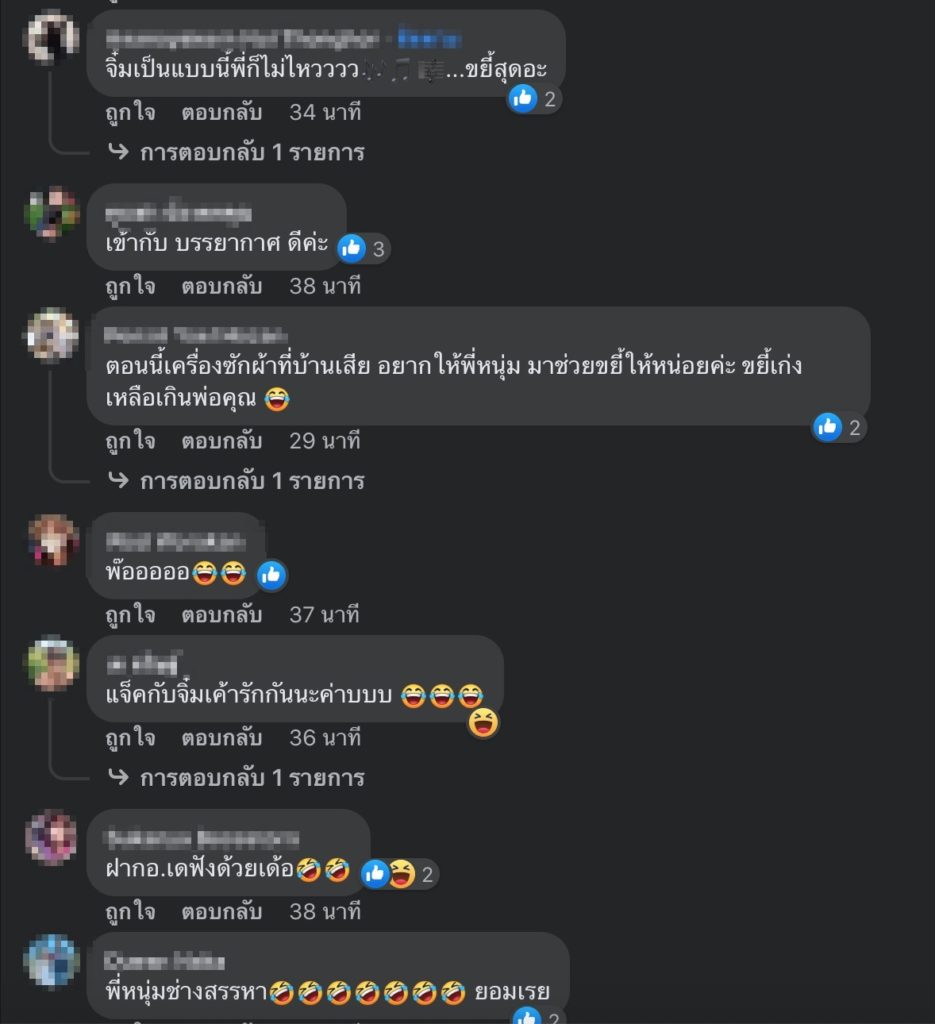The height and width of the screenshot is (1024, 935).
Task: Expand การตอบกลับ 1 รายการ under the 36 นาที comment
Action: coord(237,778)
